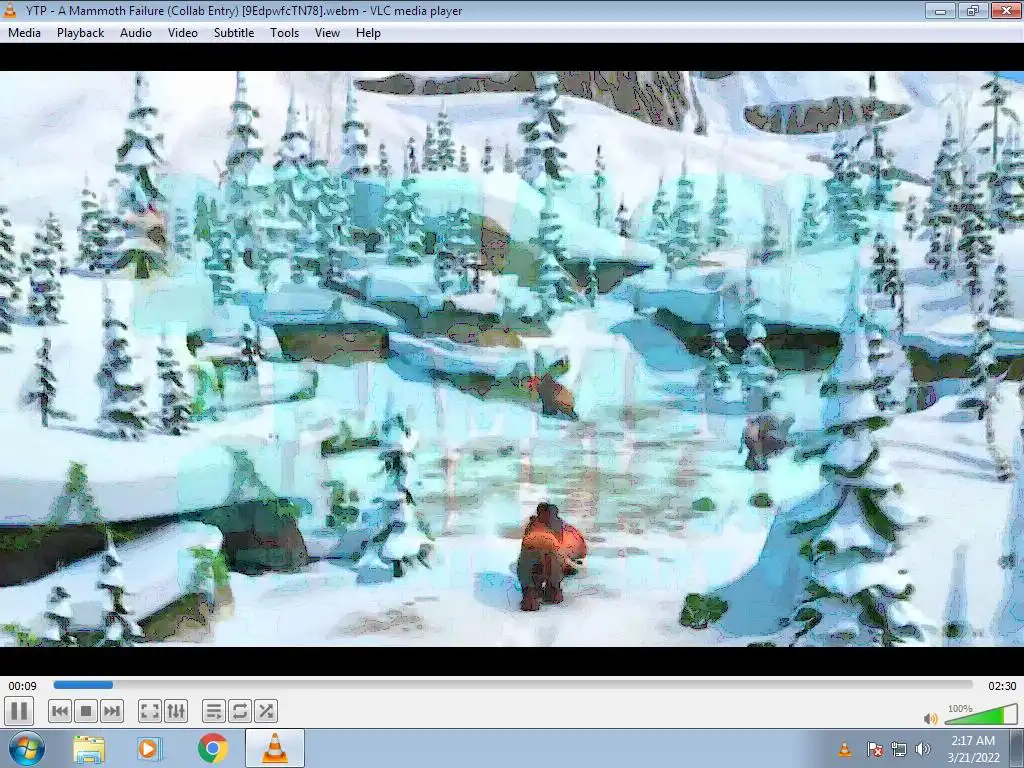1024x768 pixels.
Task: Show extended settings equalizer panel
Action: click(176, 711)
